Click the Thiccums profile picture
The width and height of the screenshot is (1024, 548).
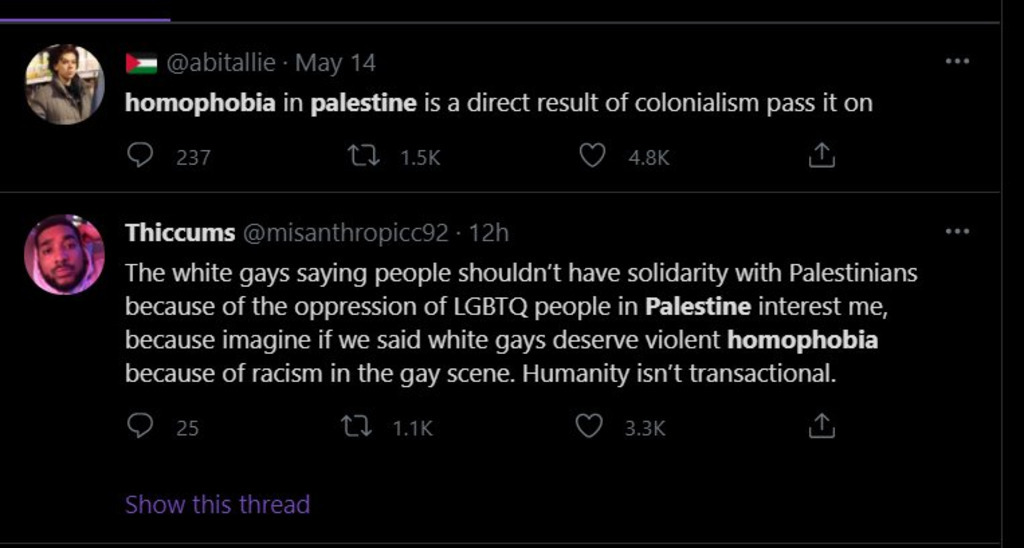point(65,255)
